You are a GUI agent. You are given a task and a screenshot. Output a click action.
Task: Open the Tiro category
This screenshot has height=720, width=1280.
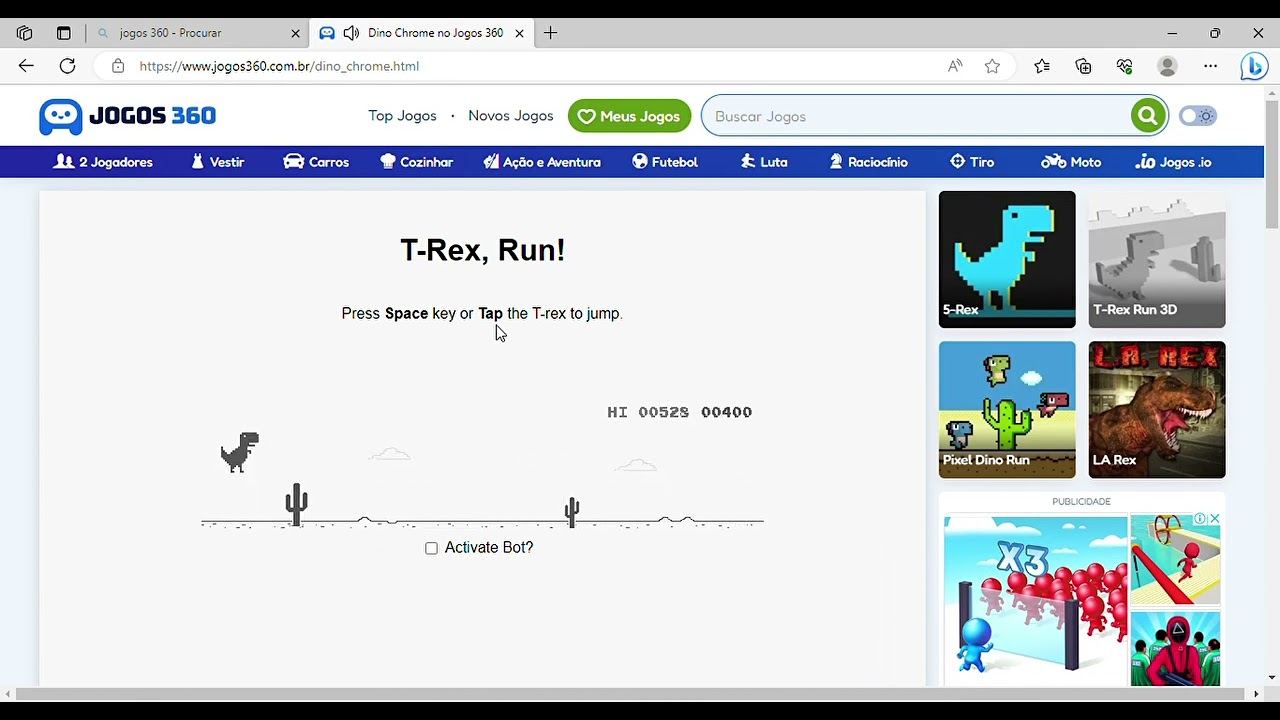coord(971,162)
